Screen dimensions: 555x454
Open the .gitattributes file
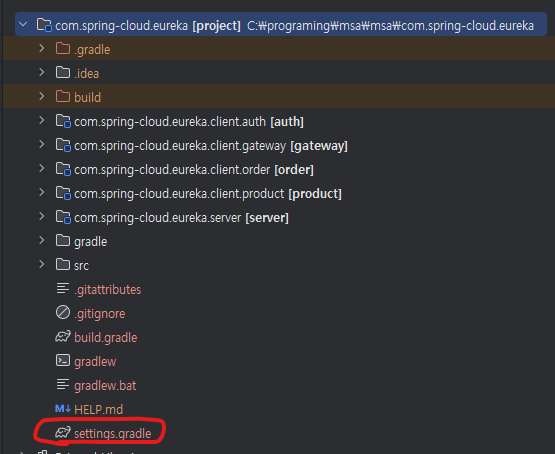pos(108,290)
